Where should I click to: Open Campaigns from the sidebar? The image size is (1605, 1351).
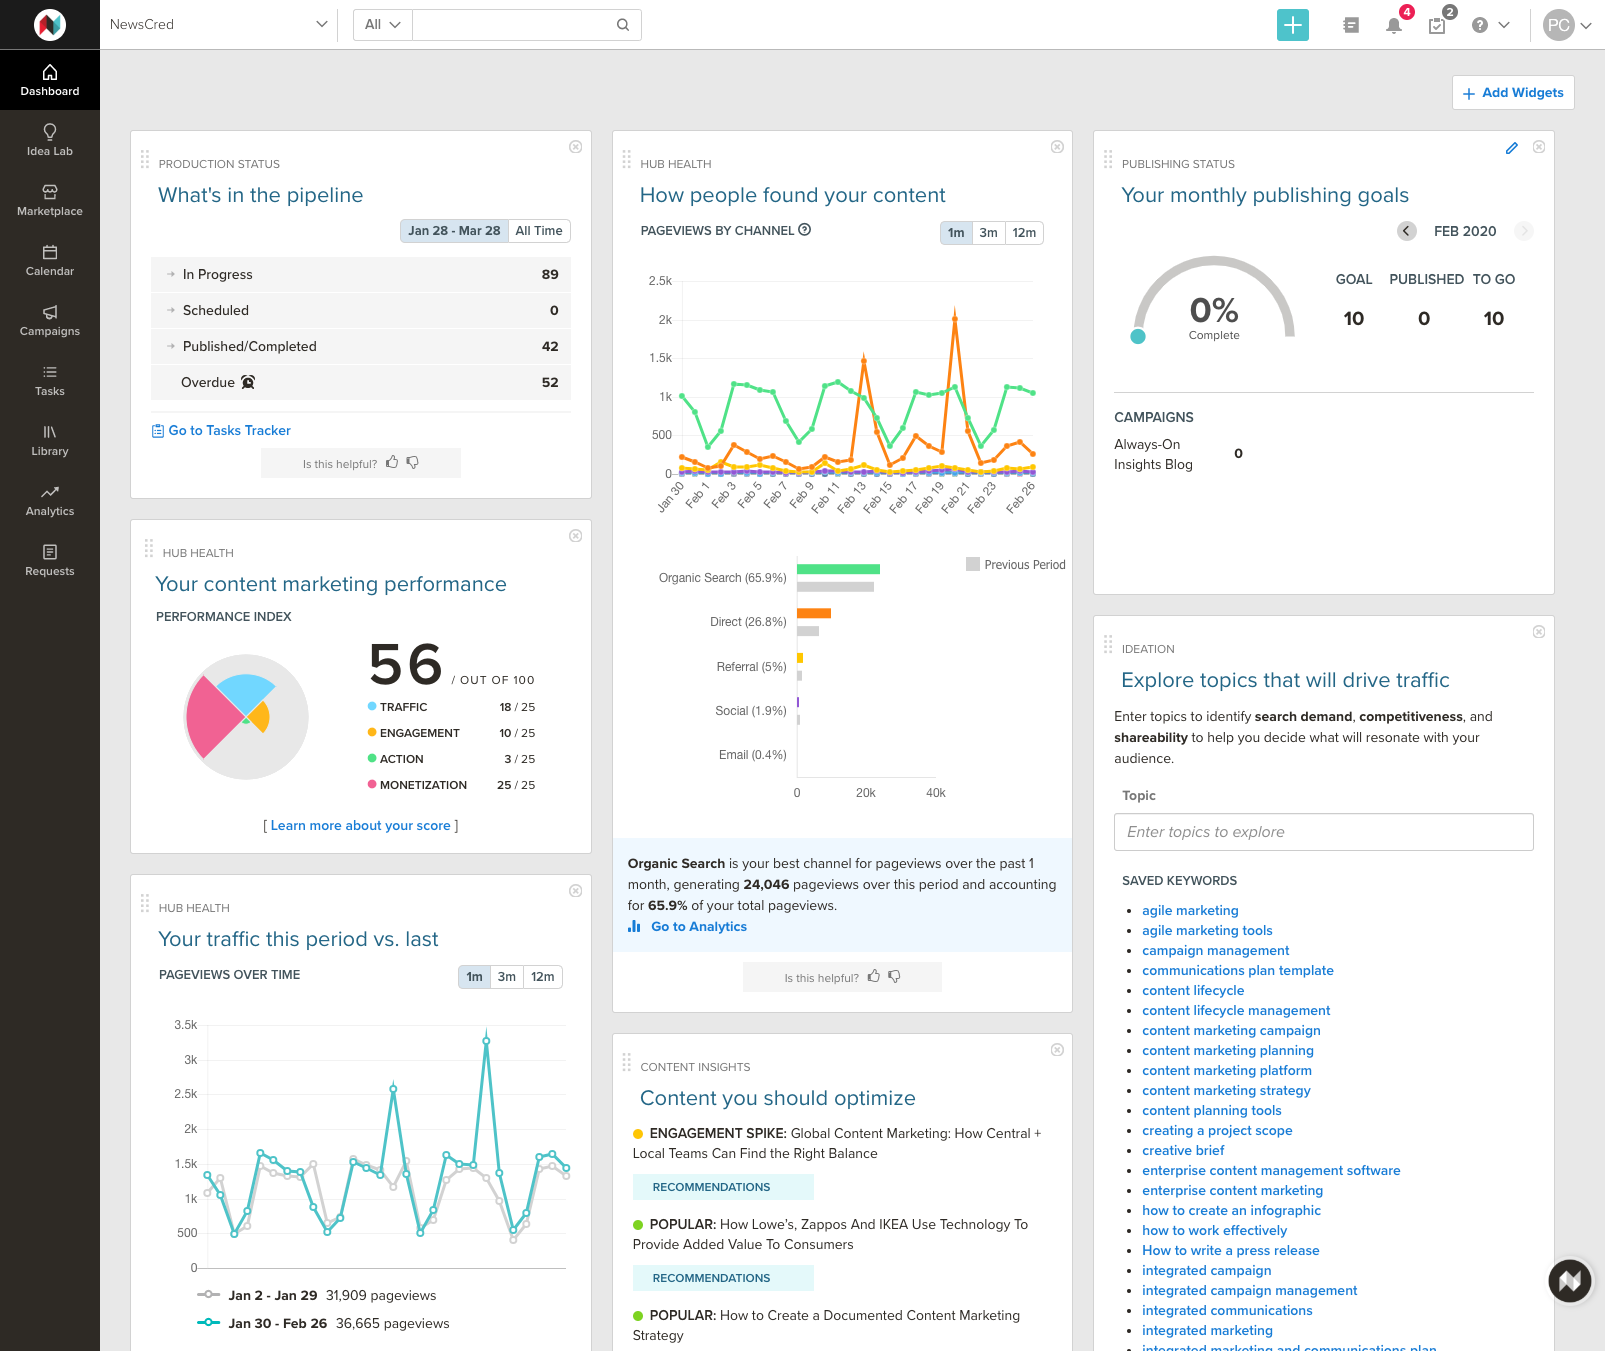(50, 320)
